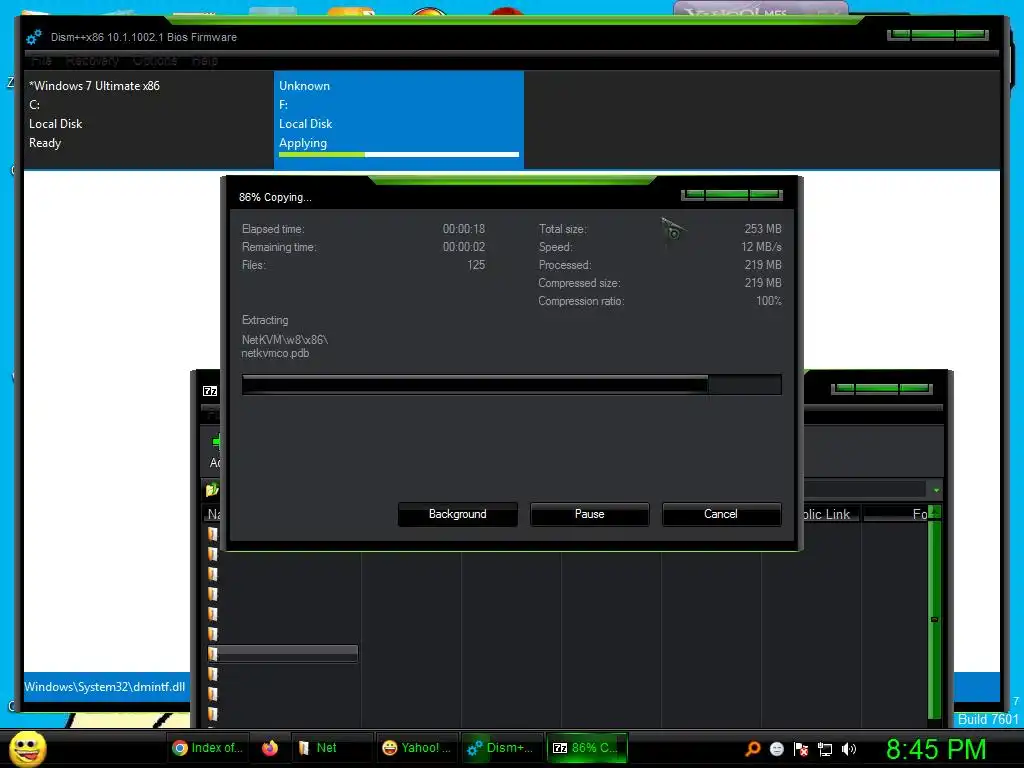Open network tray icon

tap(825, 749)
